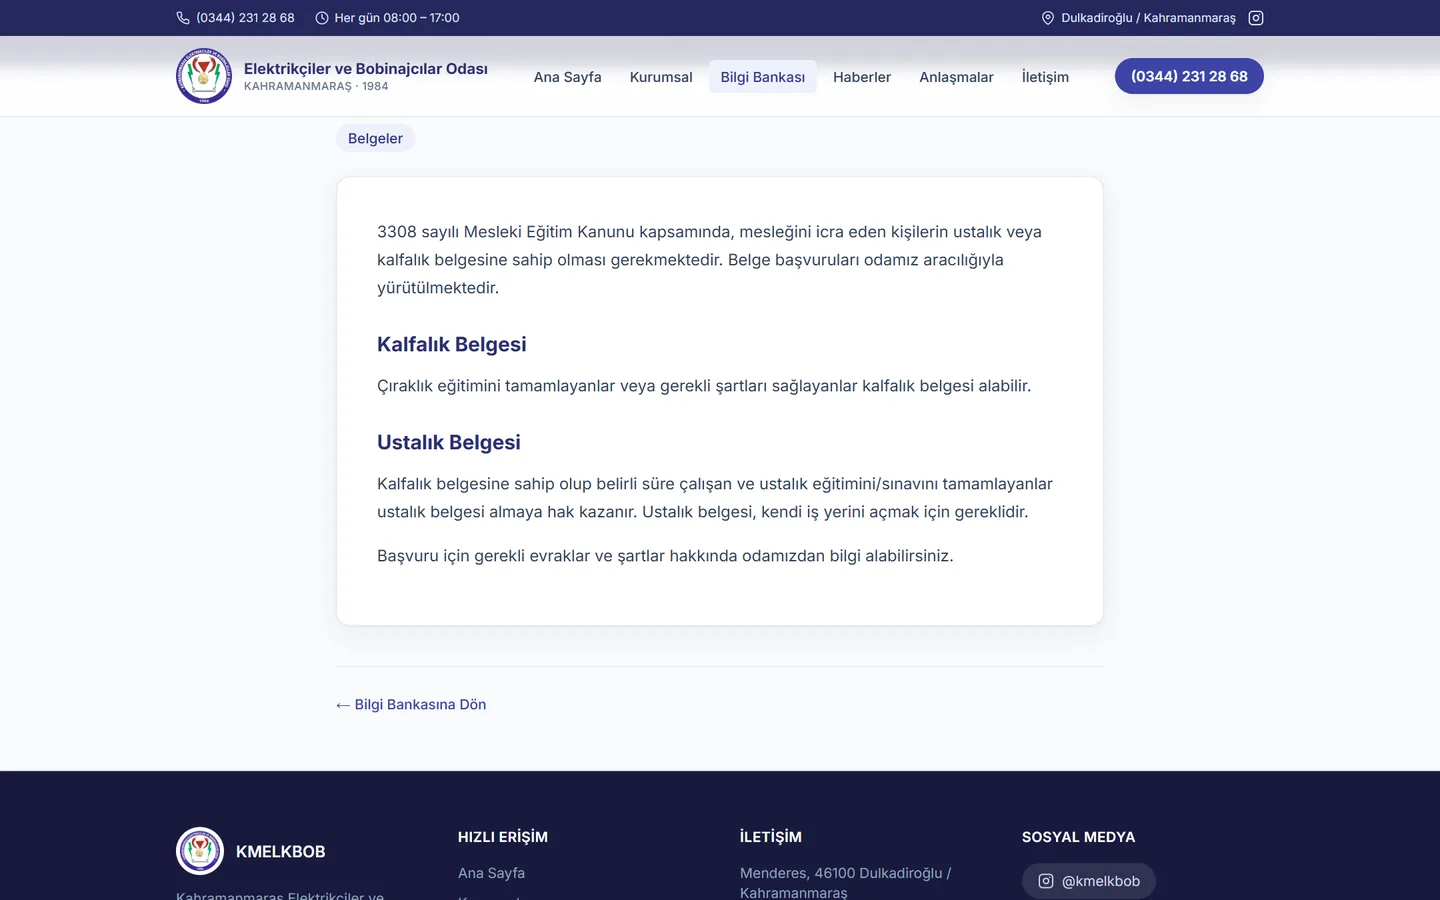Screen dimensions: 1440x900
Task: Open the Kurumsal menu item
Action: [x=661, y=77]
